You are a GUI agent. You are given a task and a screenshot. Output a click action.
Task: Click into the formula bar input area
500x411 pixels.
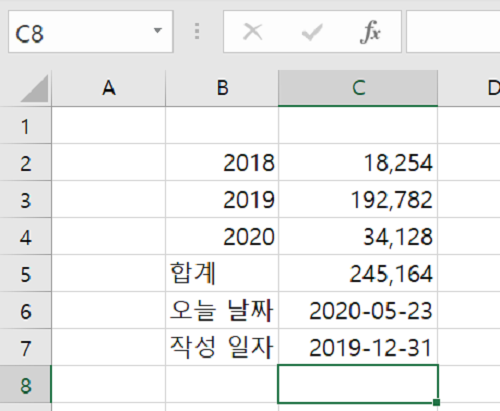pos(453,32)
